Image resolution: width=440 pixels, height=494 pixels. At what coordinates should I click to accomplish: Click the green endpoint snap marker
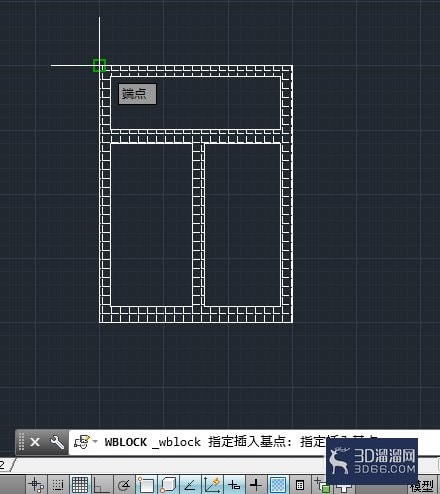pyautogui.click(x=99, y=65)
